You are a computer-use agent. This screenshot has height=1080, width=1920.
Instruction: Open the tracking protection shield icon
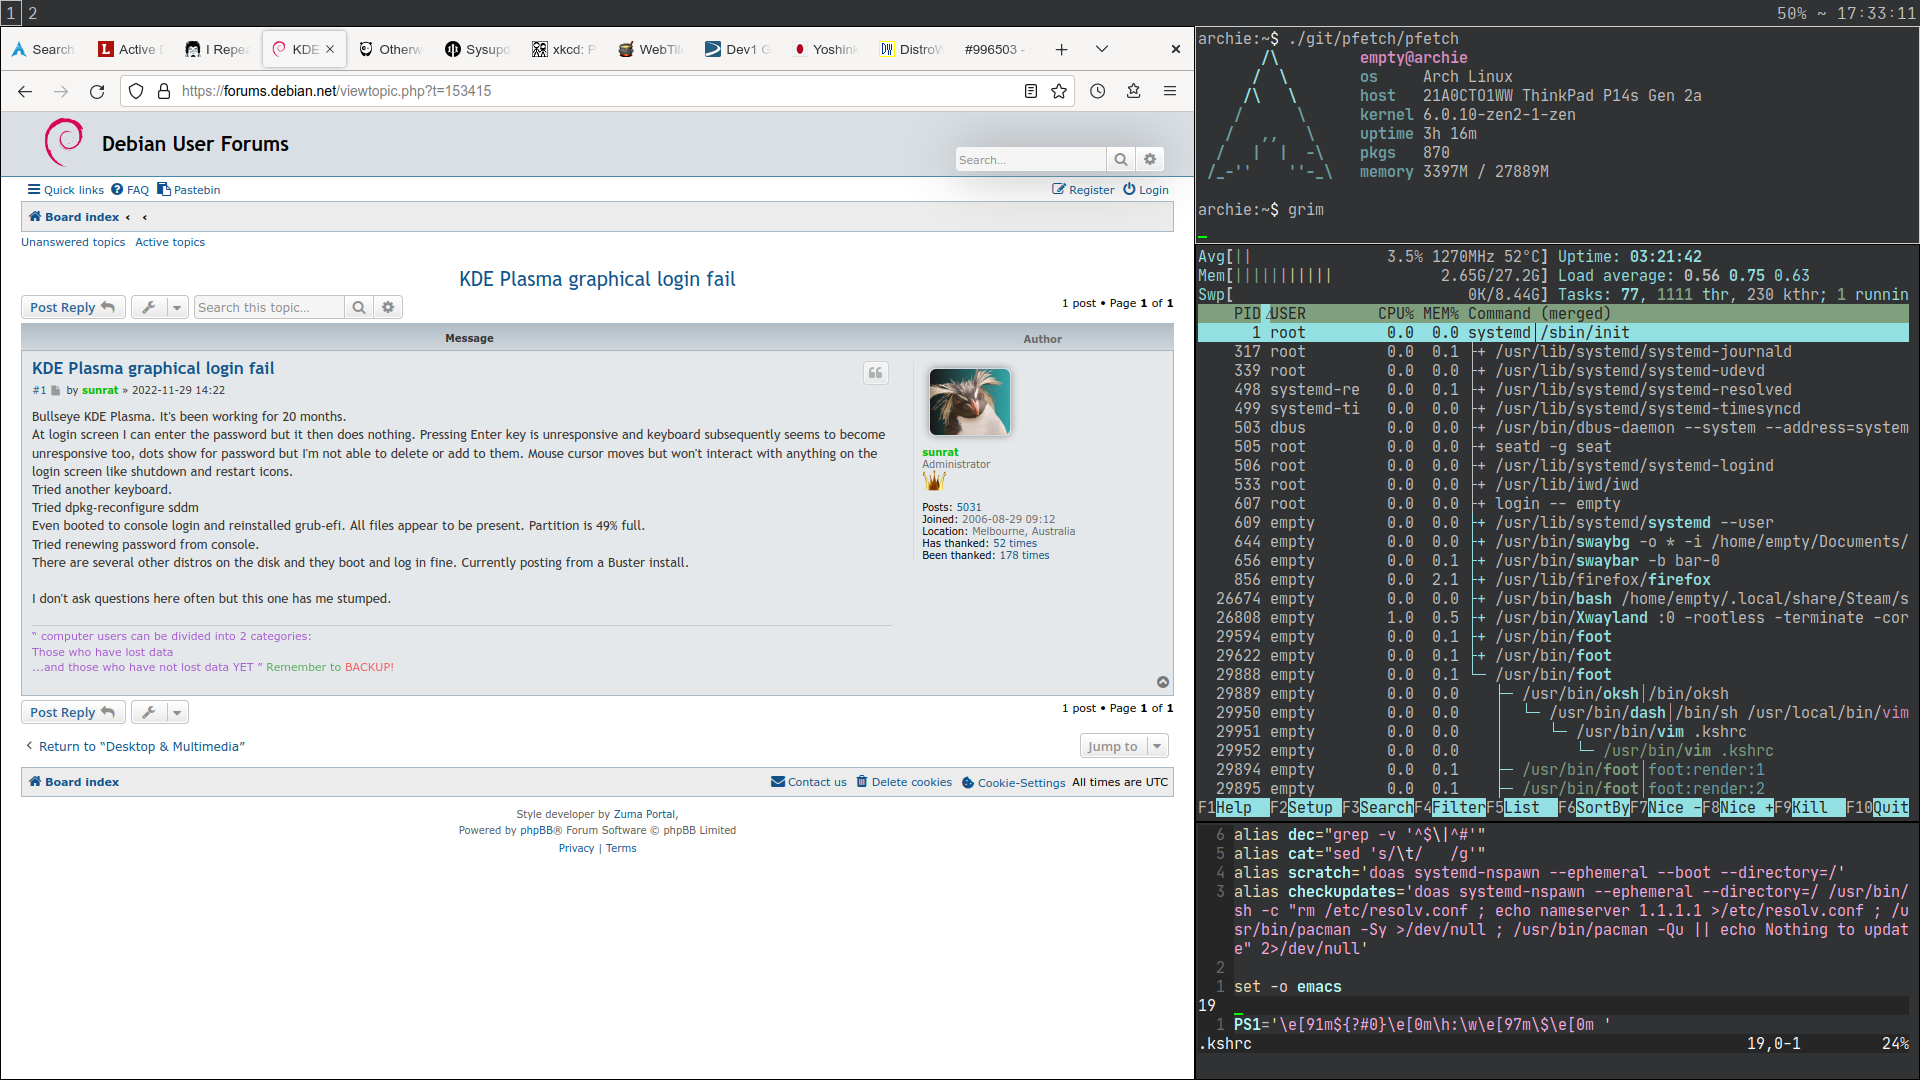(137, 91)
